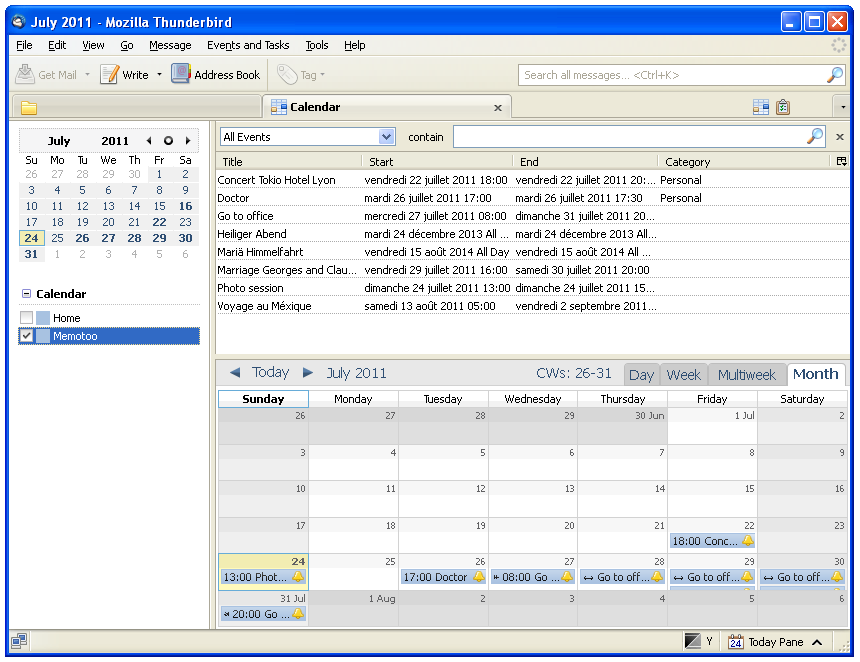The height and width of the screenshot is (662, 860).
Task: Click the column picker icon in event list
Action: tap(841, 161)
